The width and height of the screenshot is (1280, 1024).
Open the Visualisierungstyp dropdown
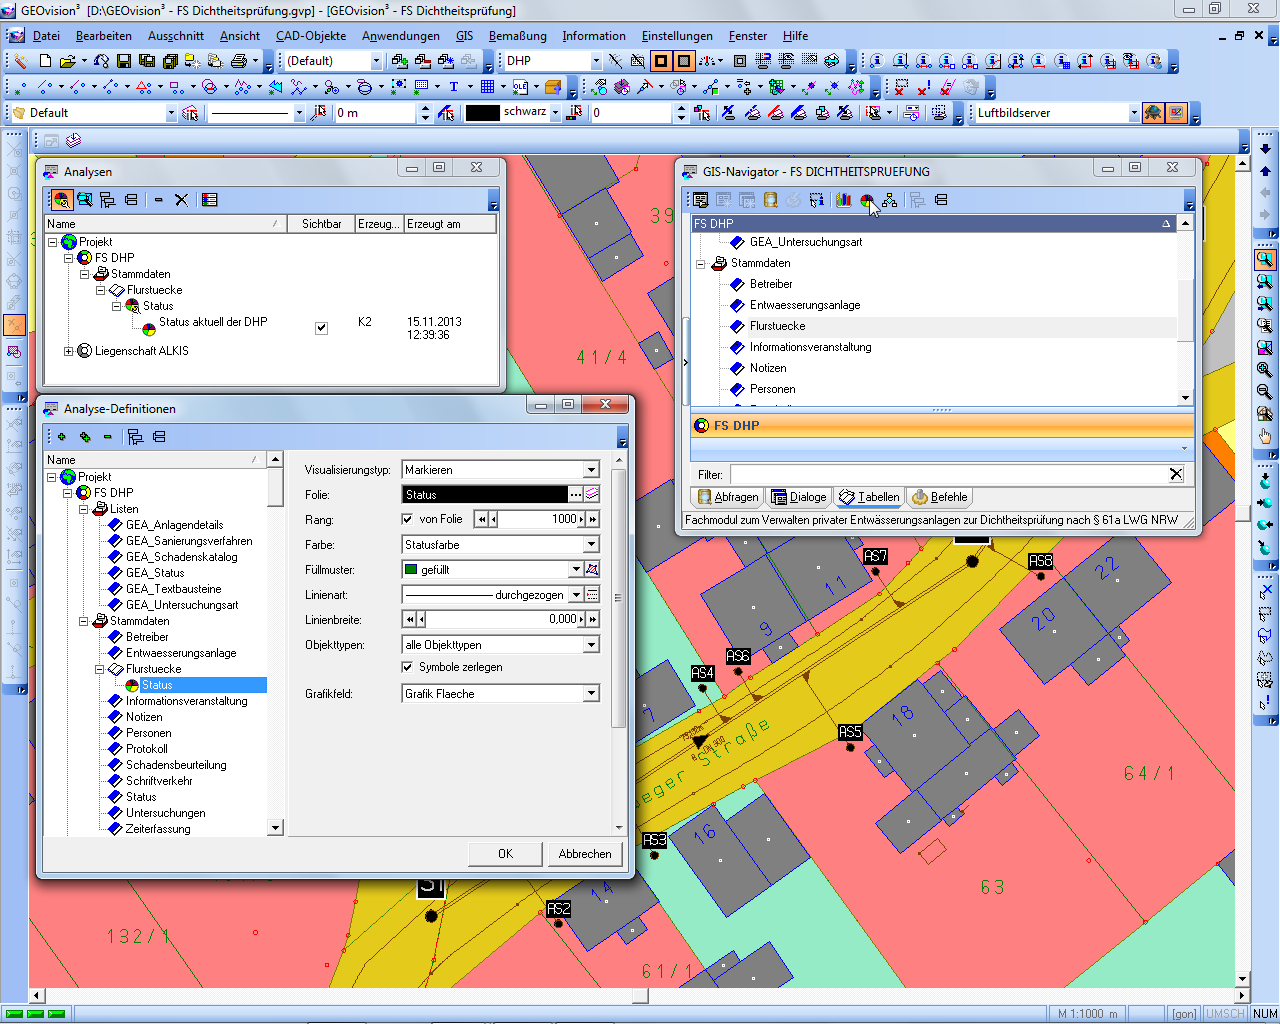pos(591,470)
